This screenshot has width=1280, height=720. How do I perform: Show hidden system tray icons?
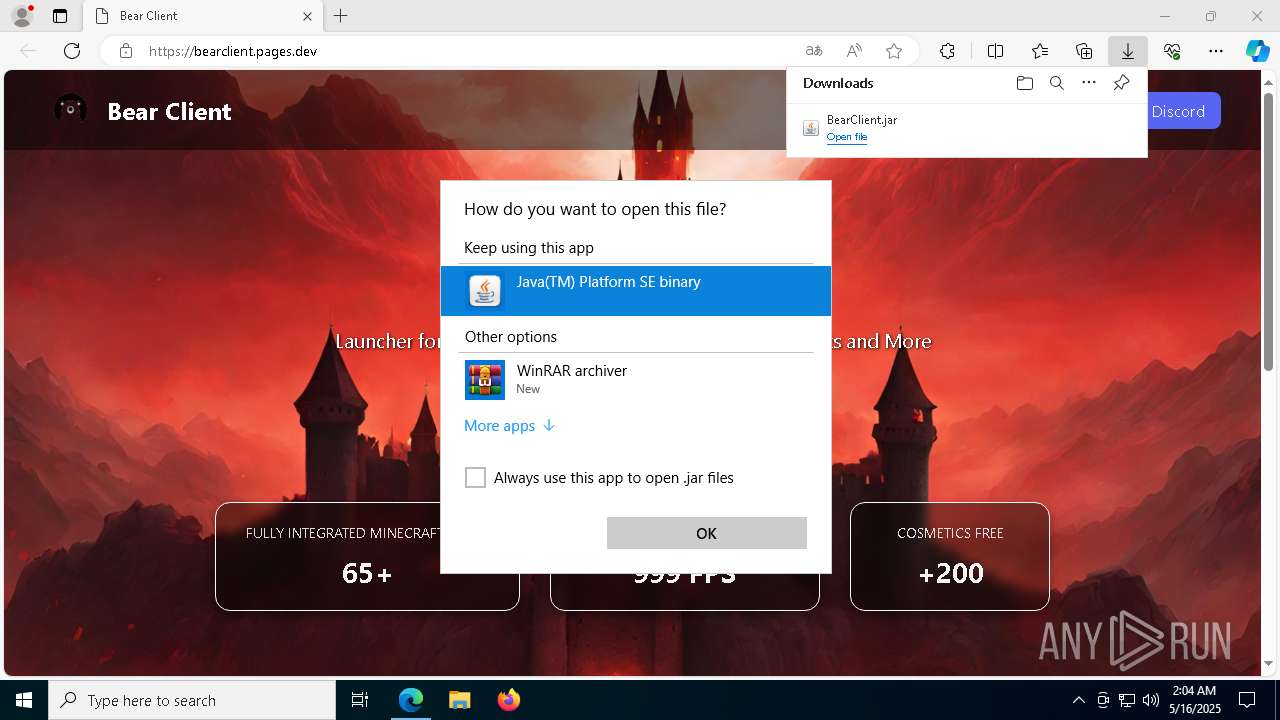coord(1078,700)
